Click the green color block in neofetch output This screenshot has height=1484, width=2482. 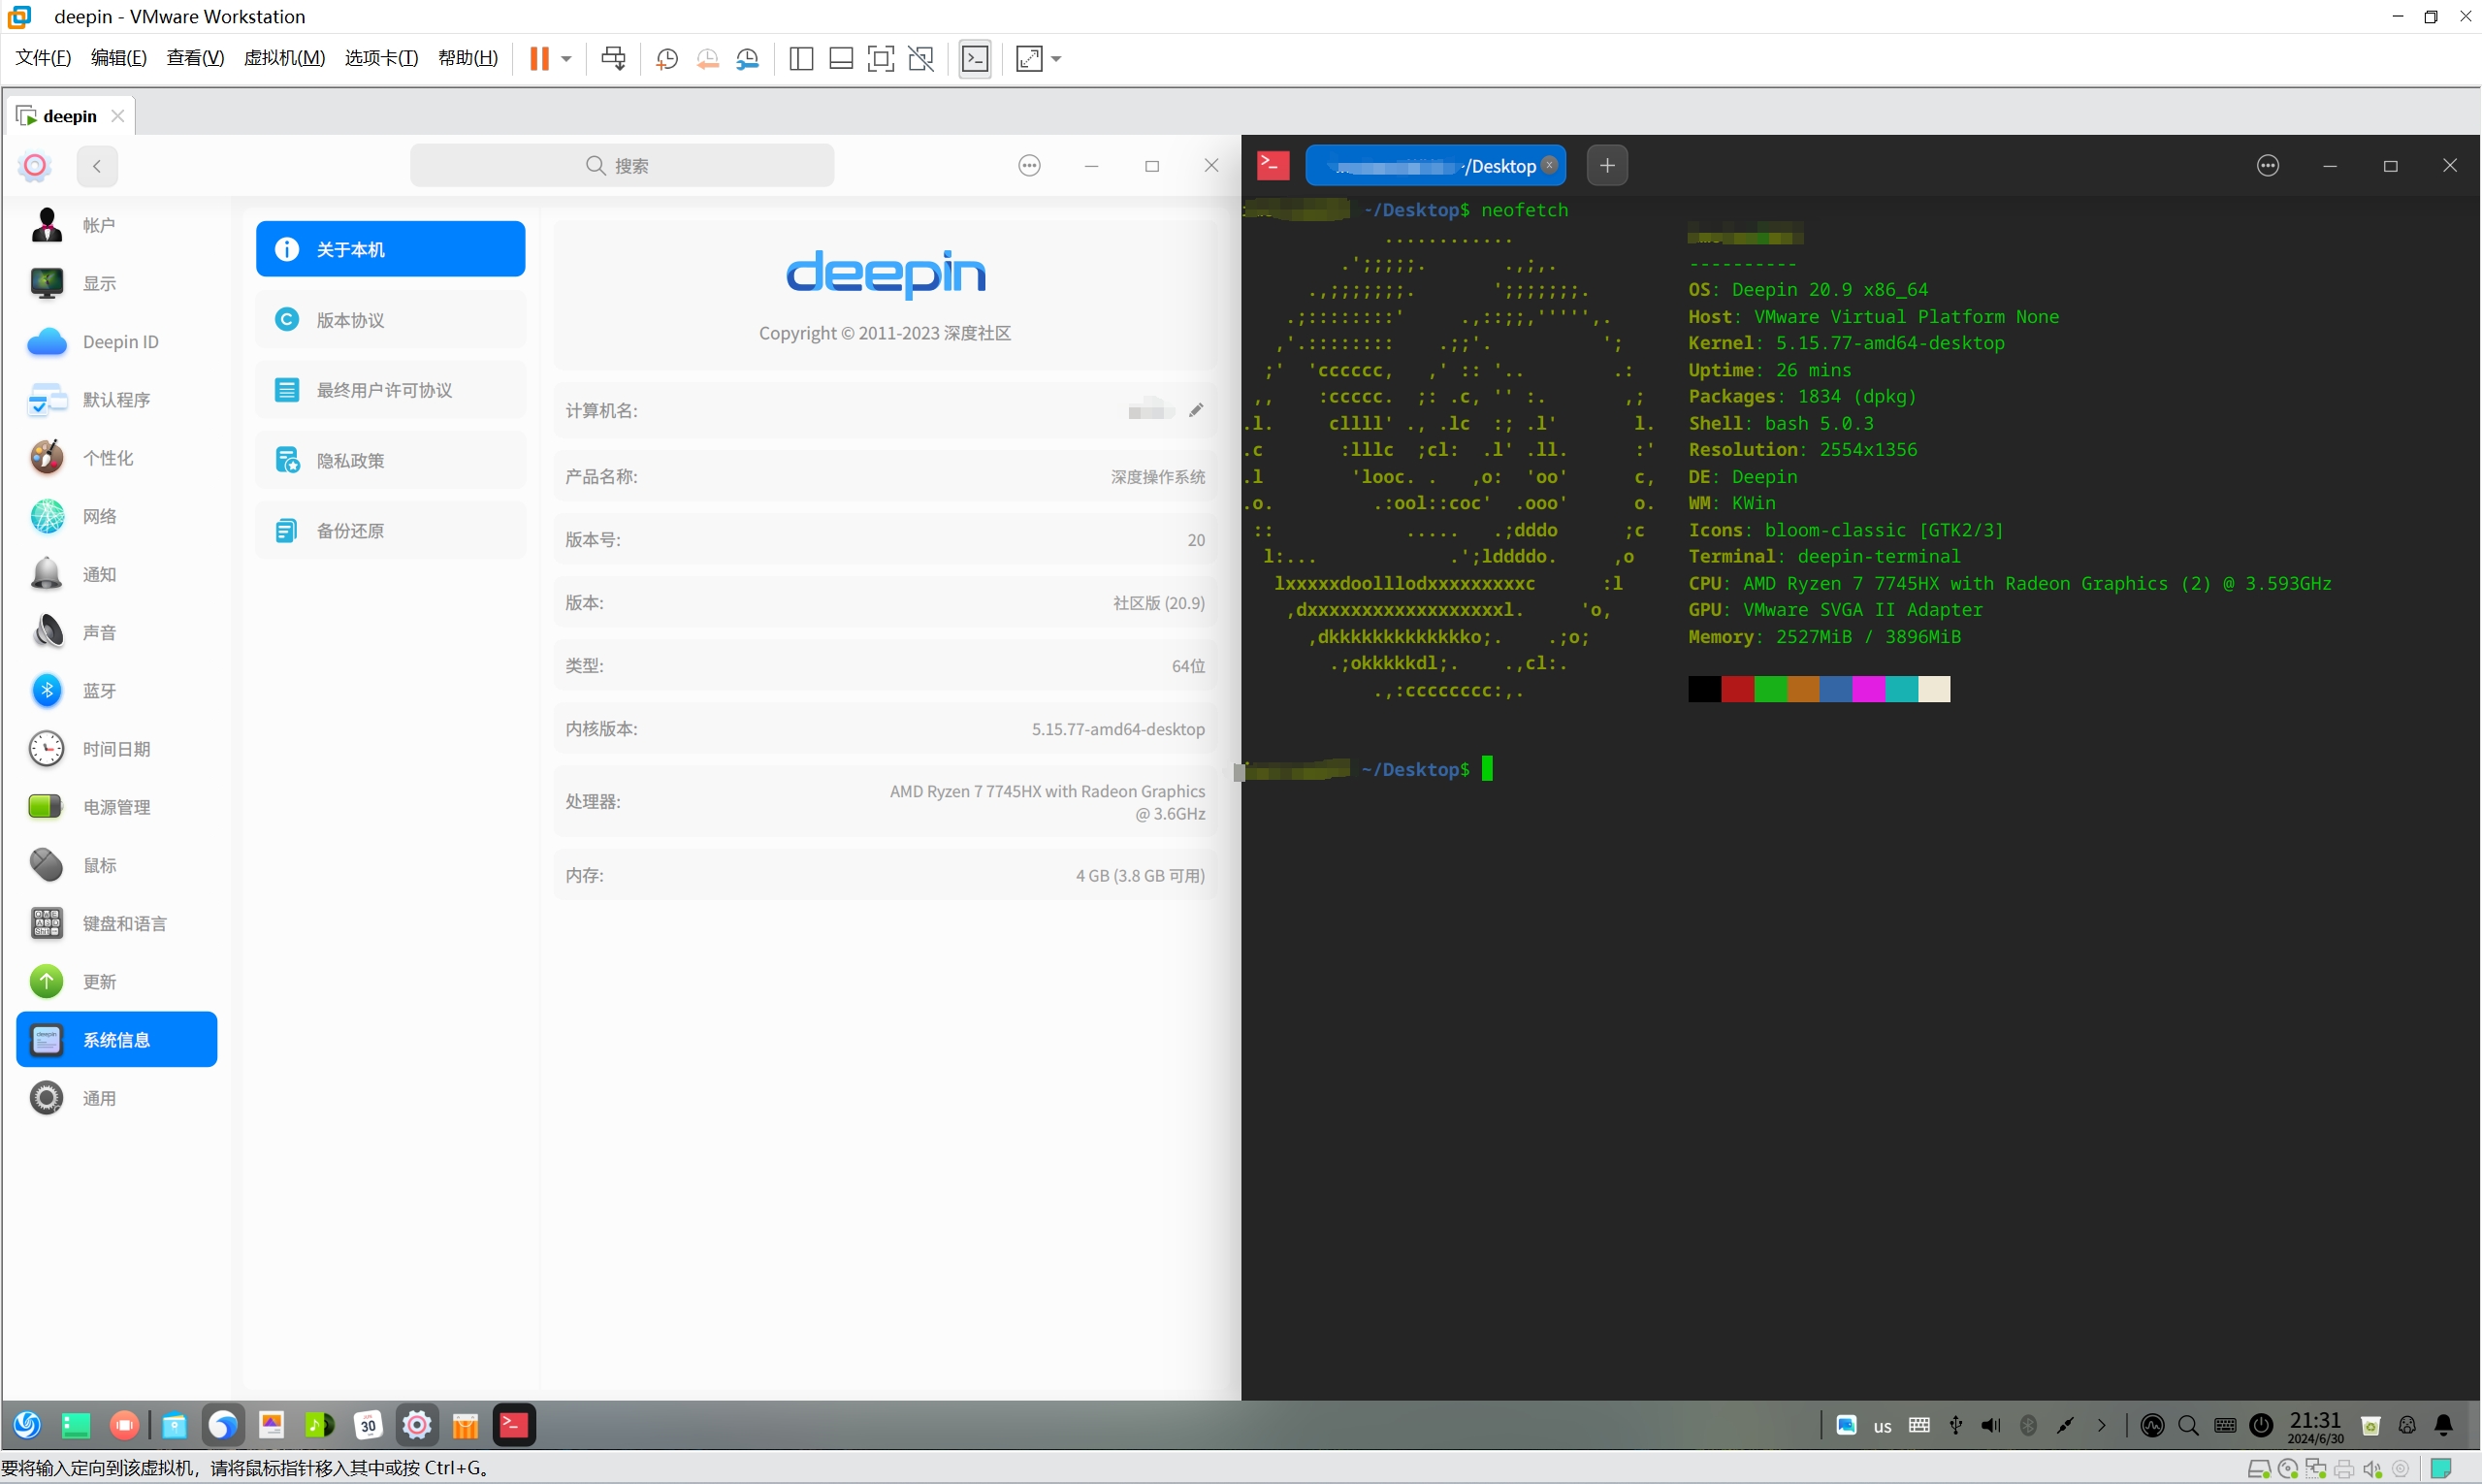coord(1771,689)
